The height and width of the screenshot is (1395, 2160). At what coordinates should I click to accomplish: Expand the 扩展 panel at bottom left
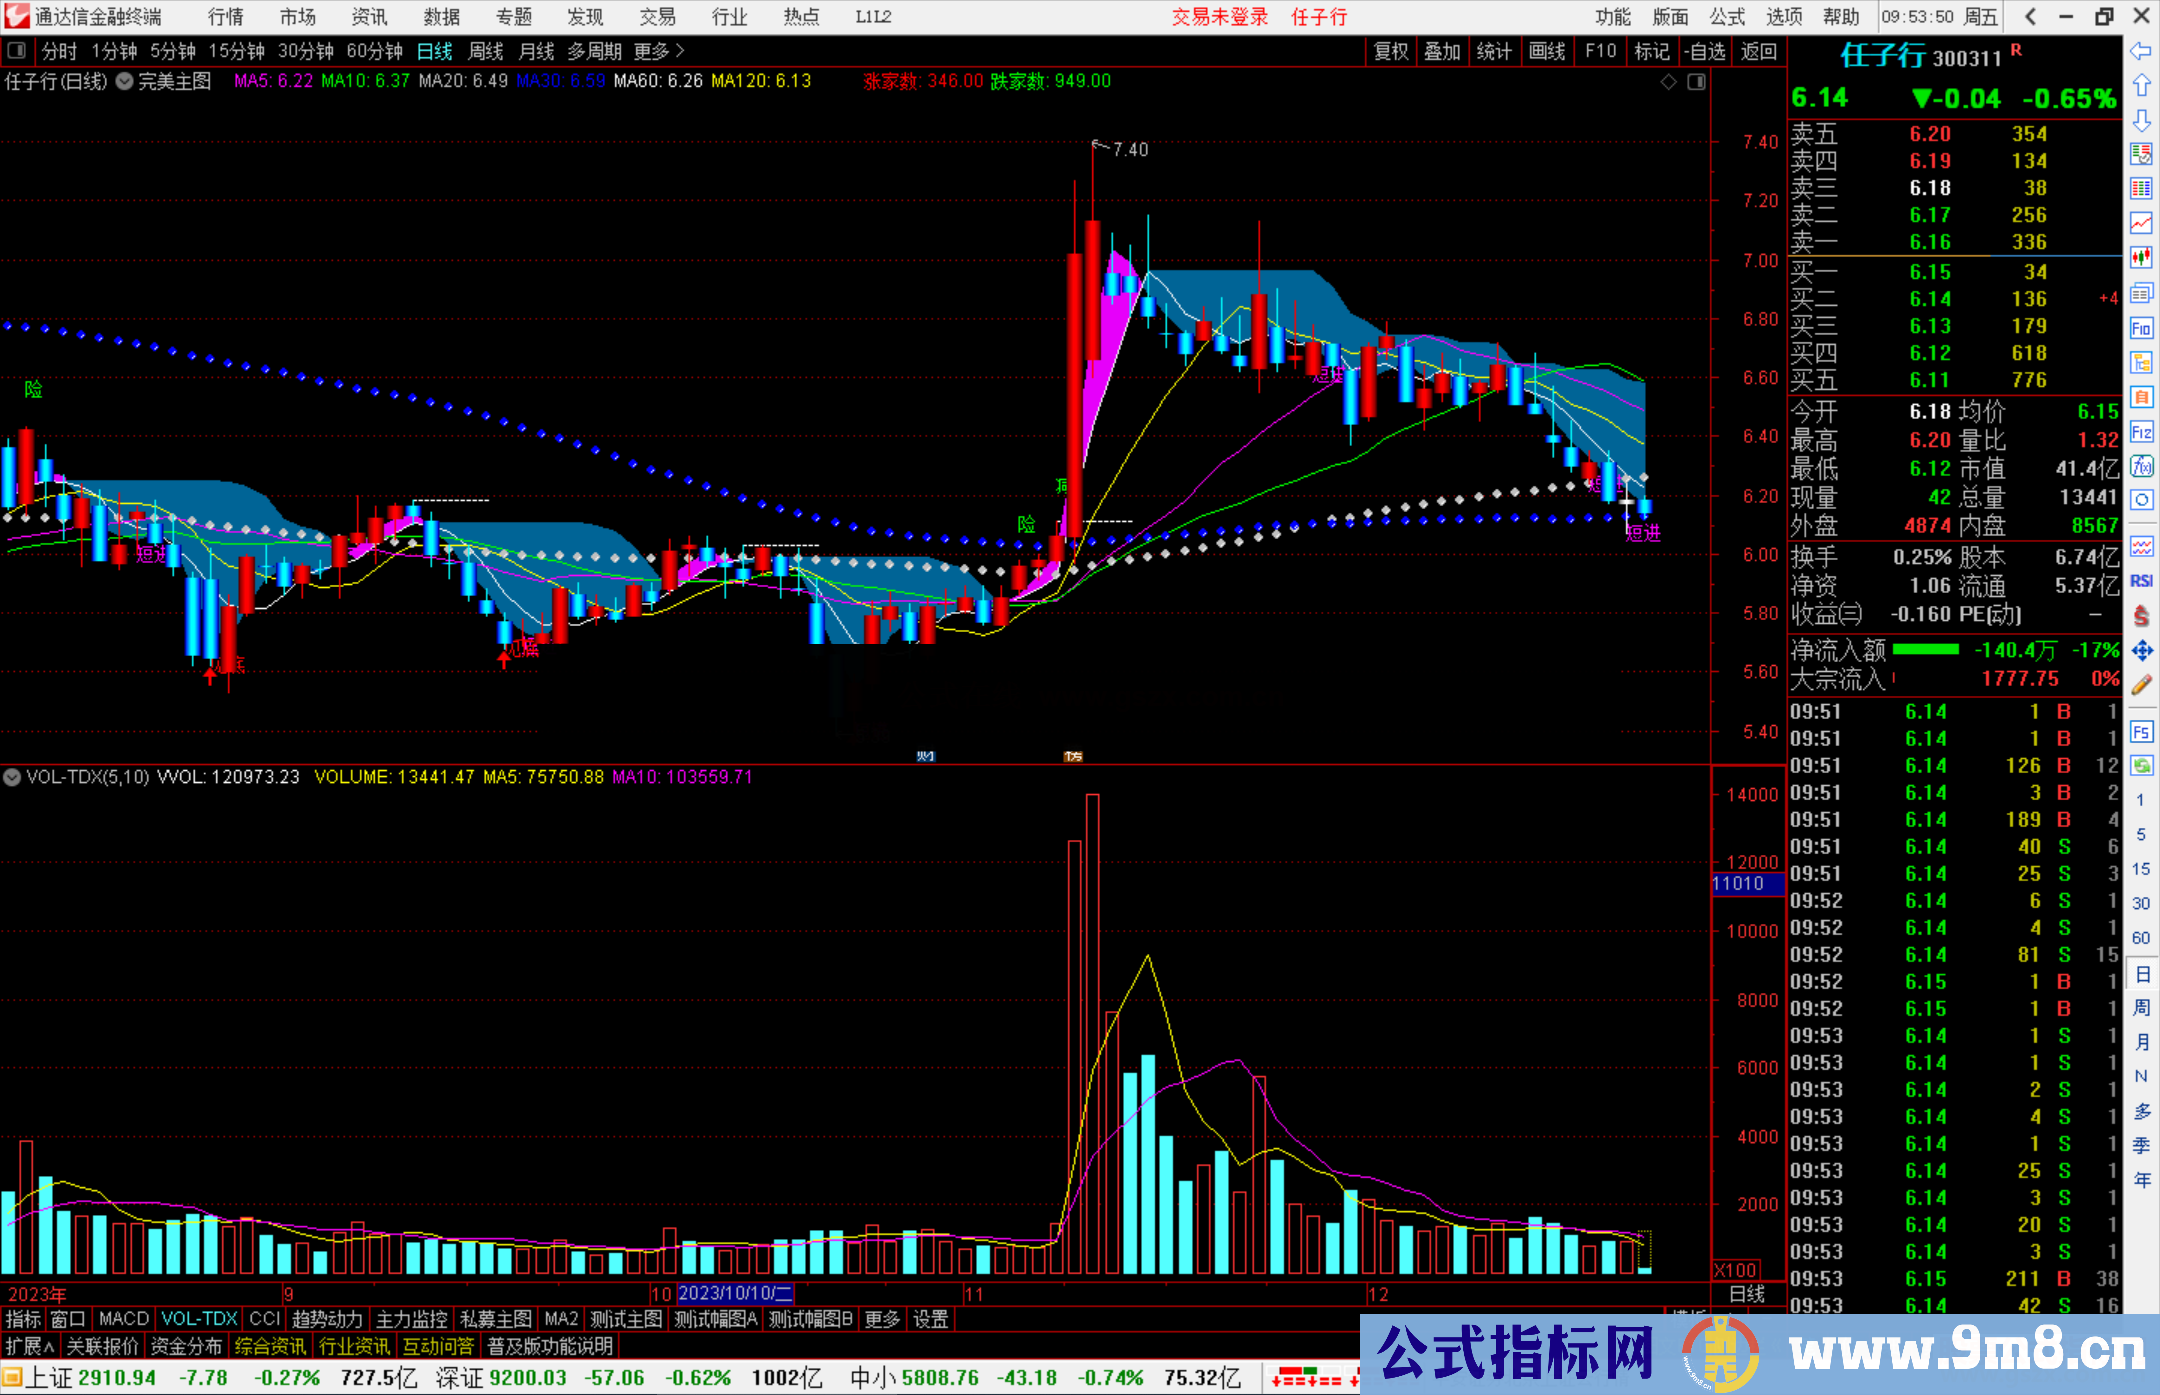pos(29,1346)
